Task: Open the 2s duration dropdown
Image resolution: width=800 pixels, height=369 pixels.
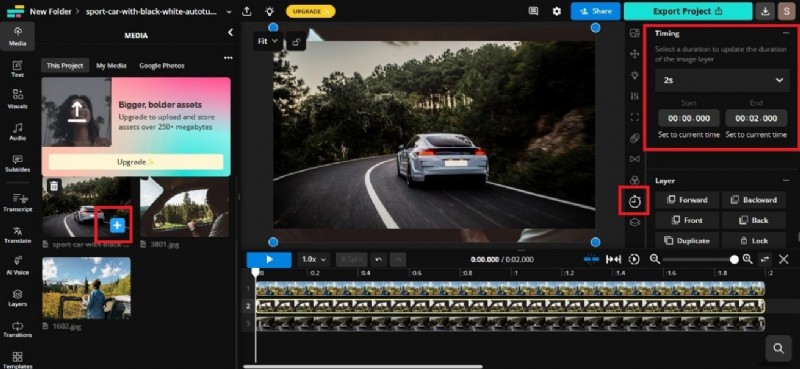Action: pyautogui.click(x=722, y=80)
